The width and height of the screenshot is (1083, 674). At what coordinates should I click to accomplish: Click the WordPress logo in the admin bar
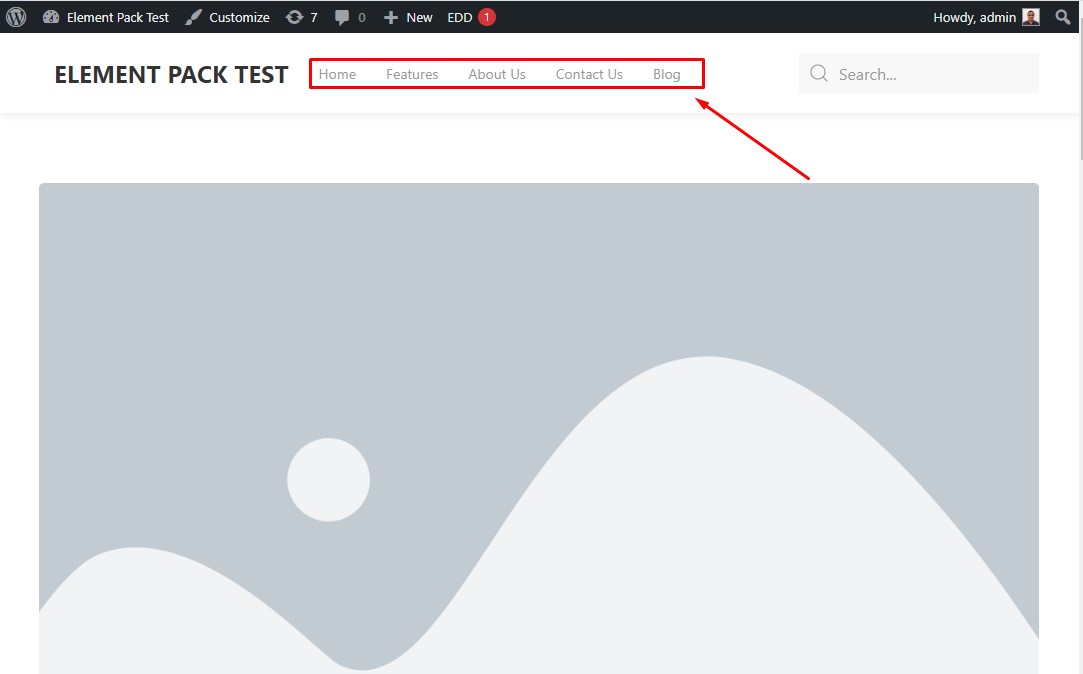point(15,17)
